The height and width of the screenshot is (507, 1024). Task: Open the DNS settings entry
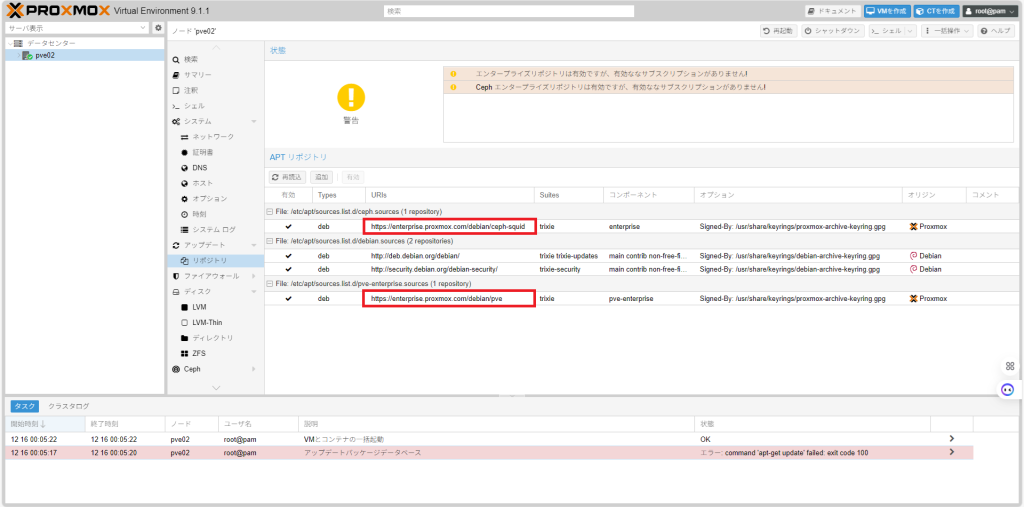(199, 168)
